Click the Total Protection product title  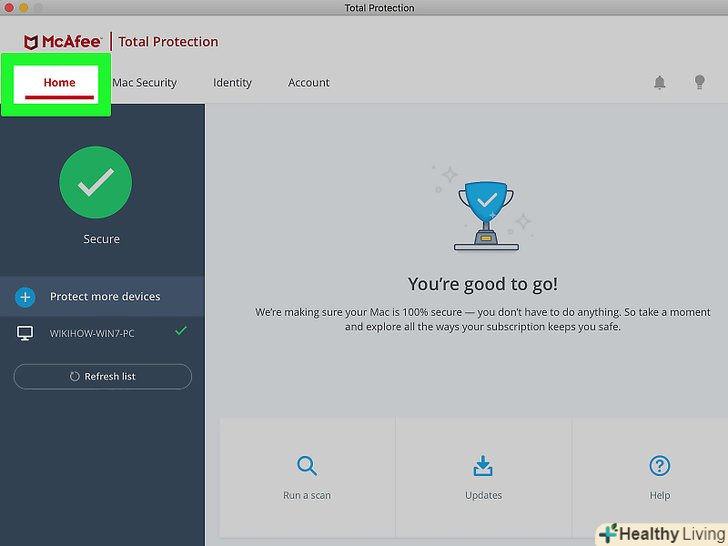(168, 42)
